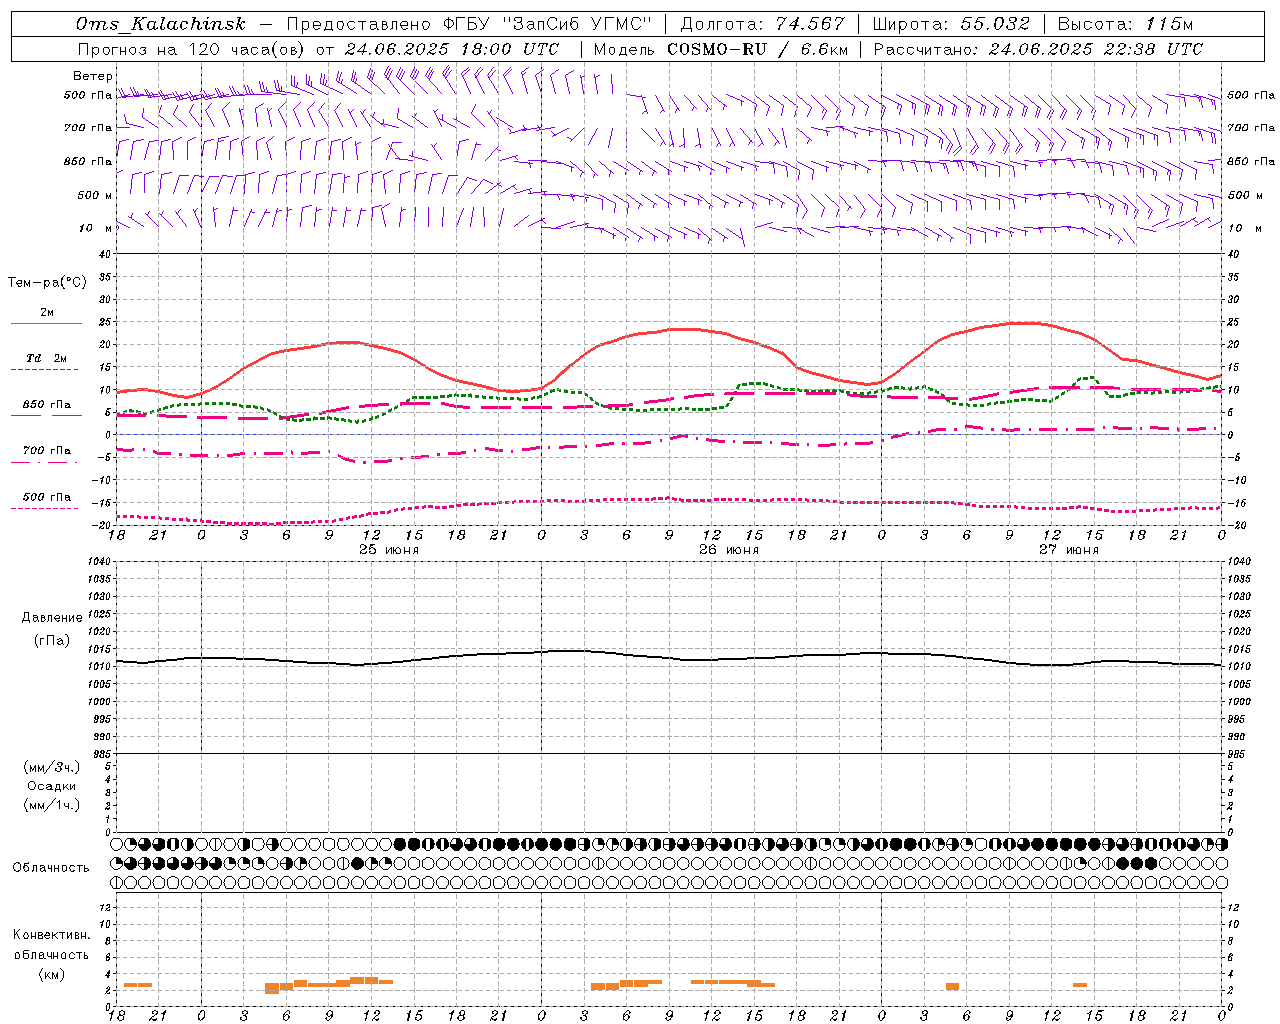Click the (мм/3ч.) precipitation unit label
Viewport: 1280px width, 1024px height.
click(52, 767)
